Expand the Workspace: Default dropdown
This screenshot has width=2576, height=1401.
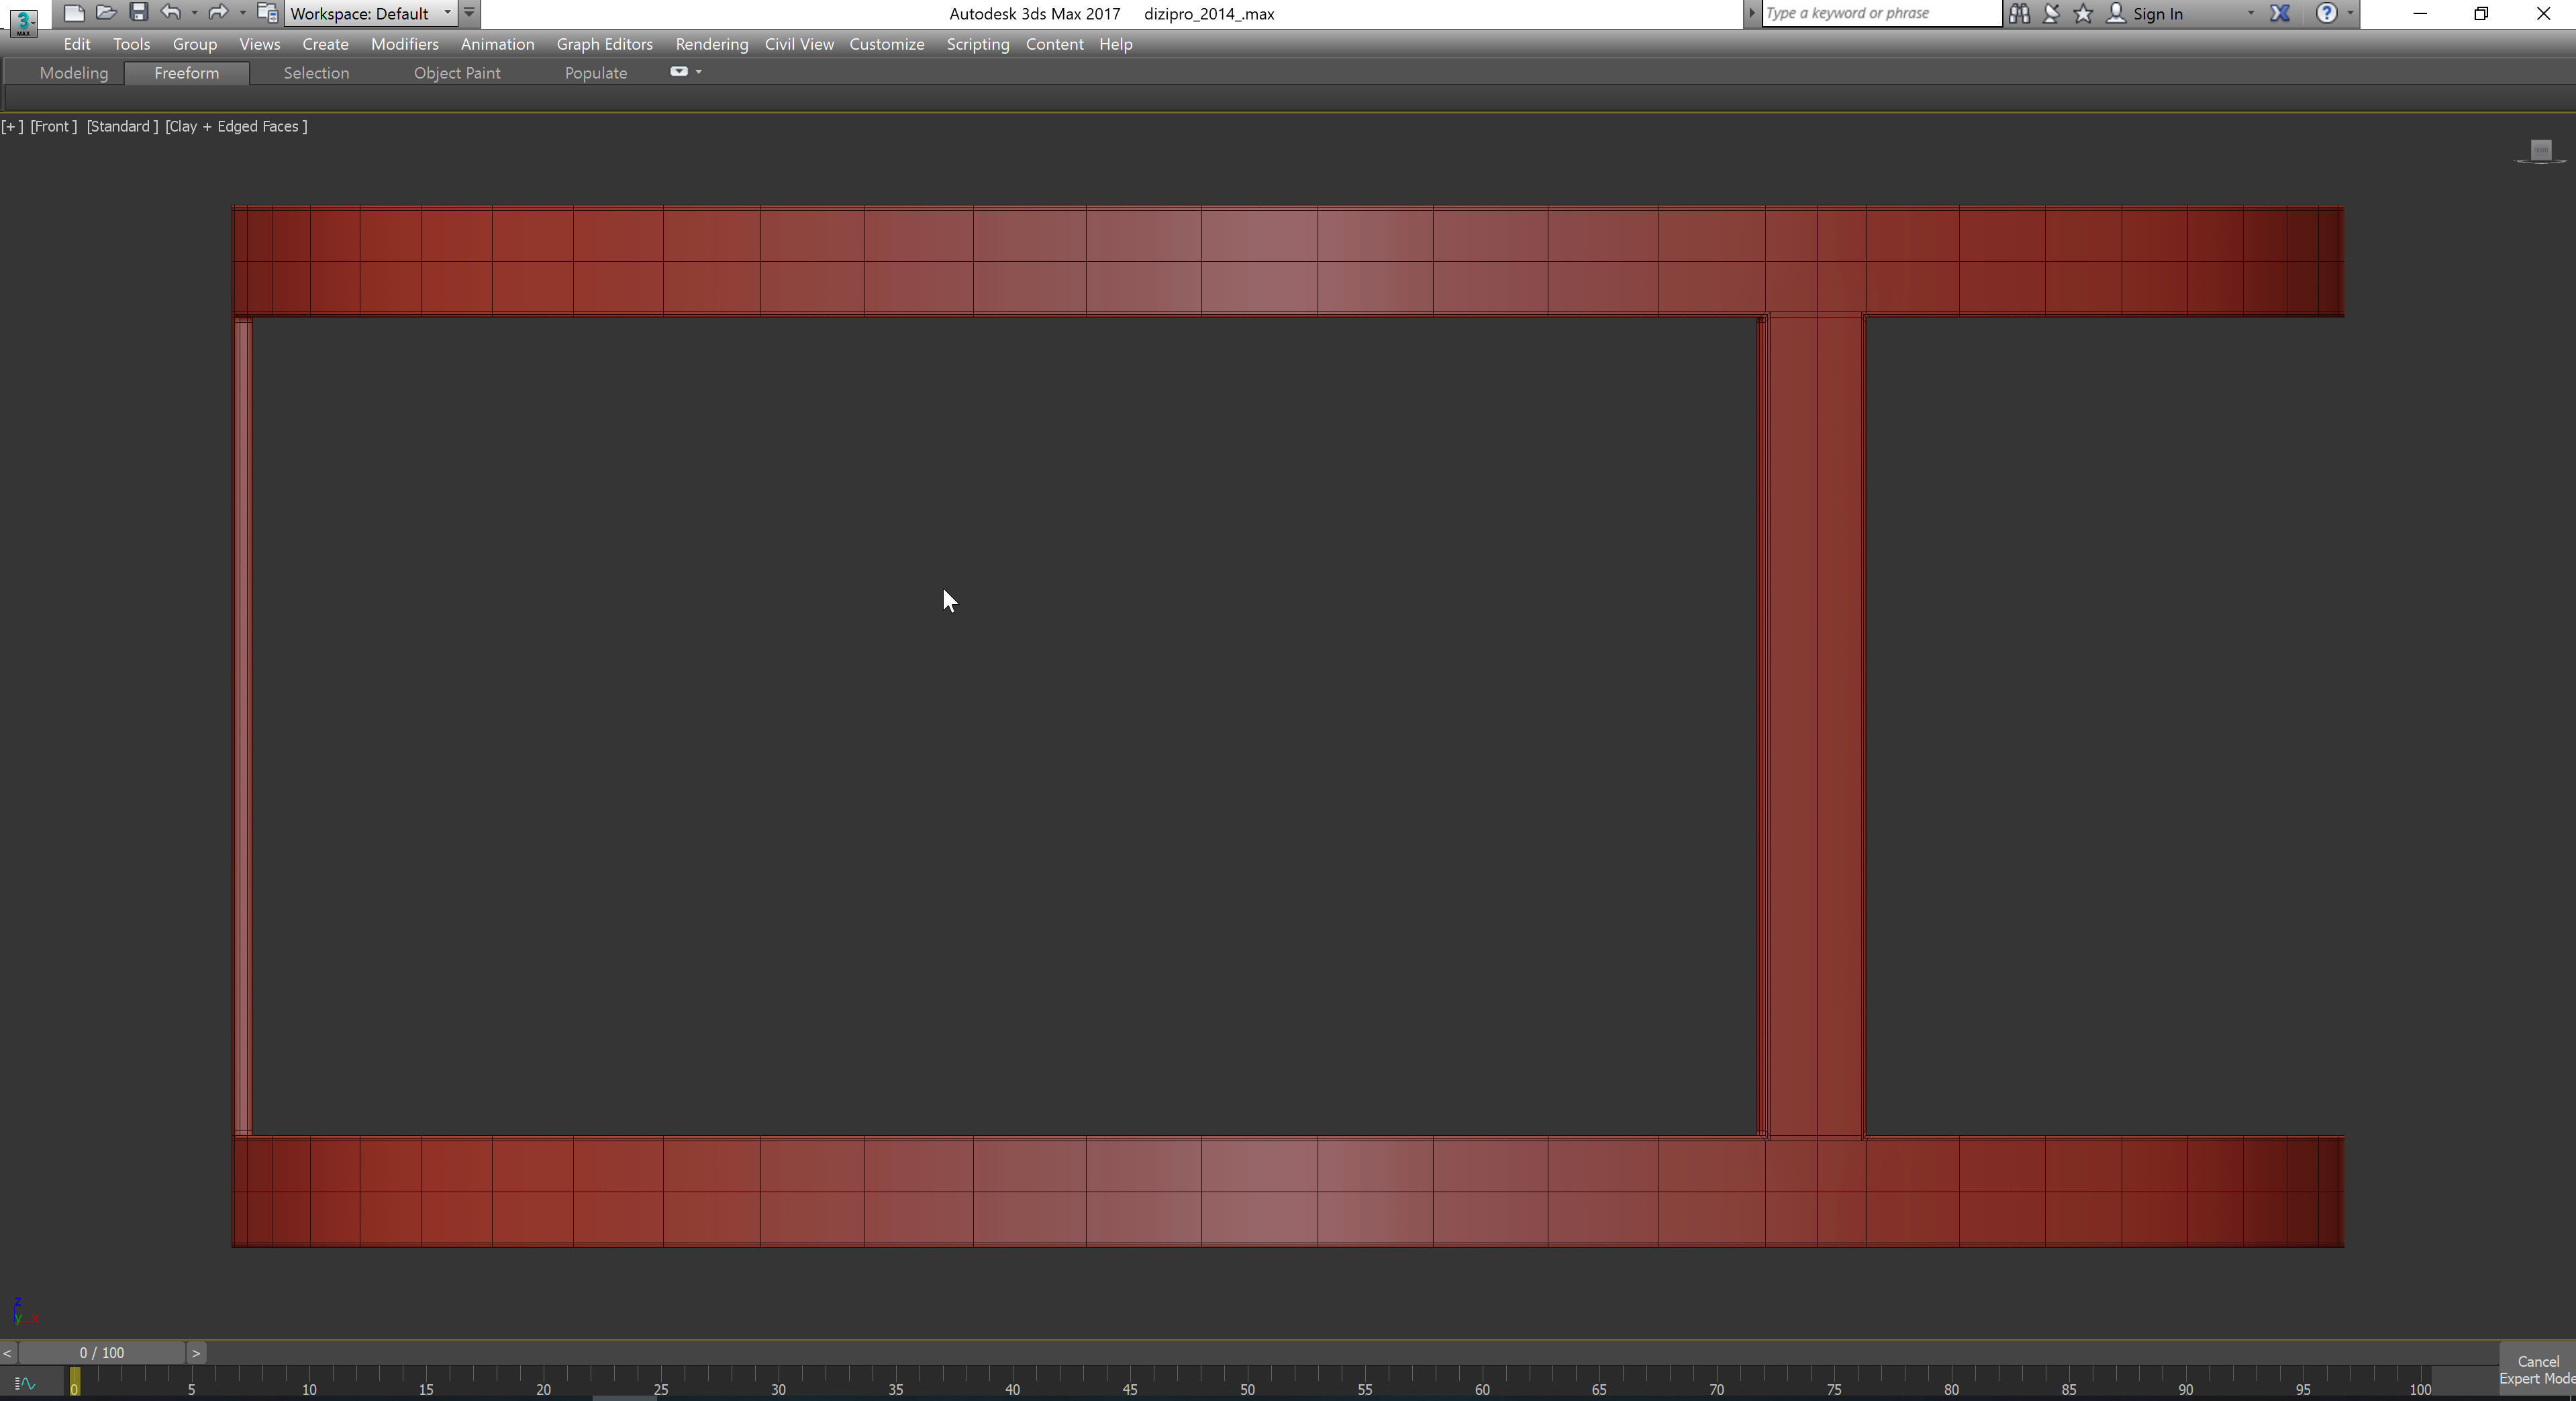(x=447, y=13)
